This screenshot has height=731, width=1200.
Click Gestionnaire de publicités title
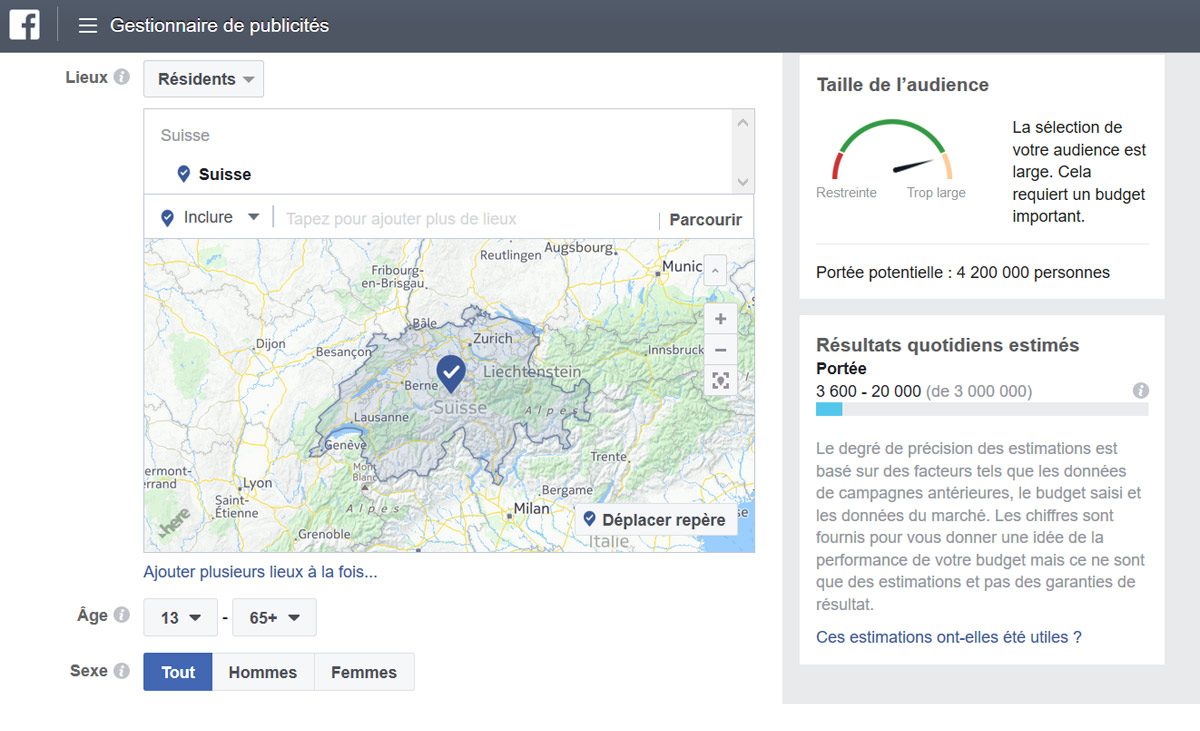219,26
